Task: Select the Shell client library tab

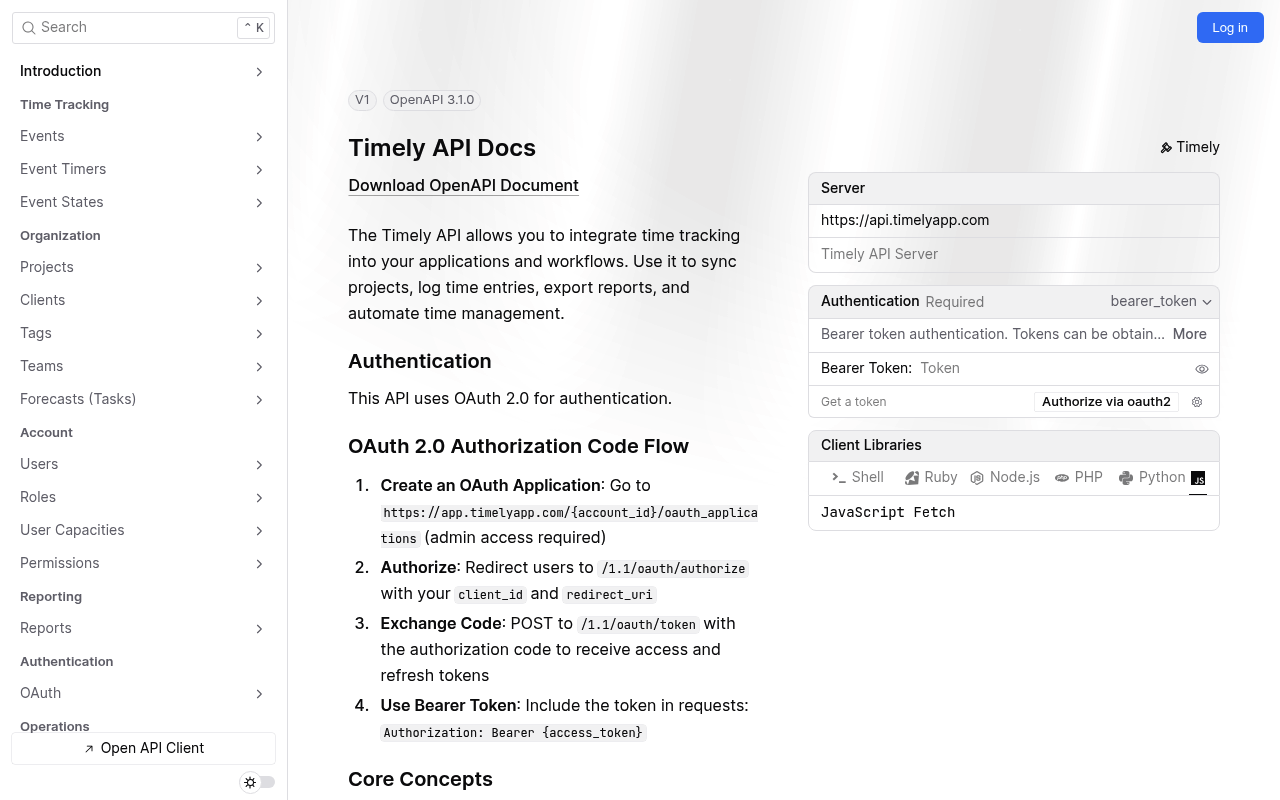Action: [858, 477]
